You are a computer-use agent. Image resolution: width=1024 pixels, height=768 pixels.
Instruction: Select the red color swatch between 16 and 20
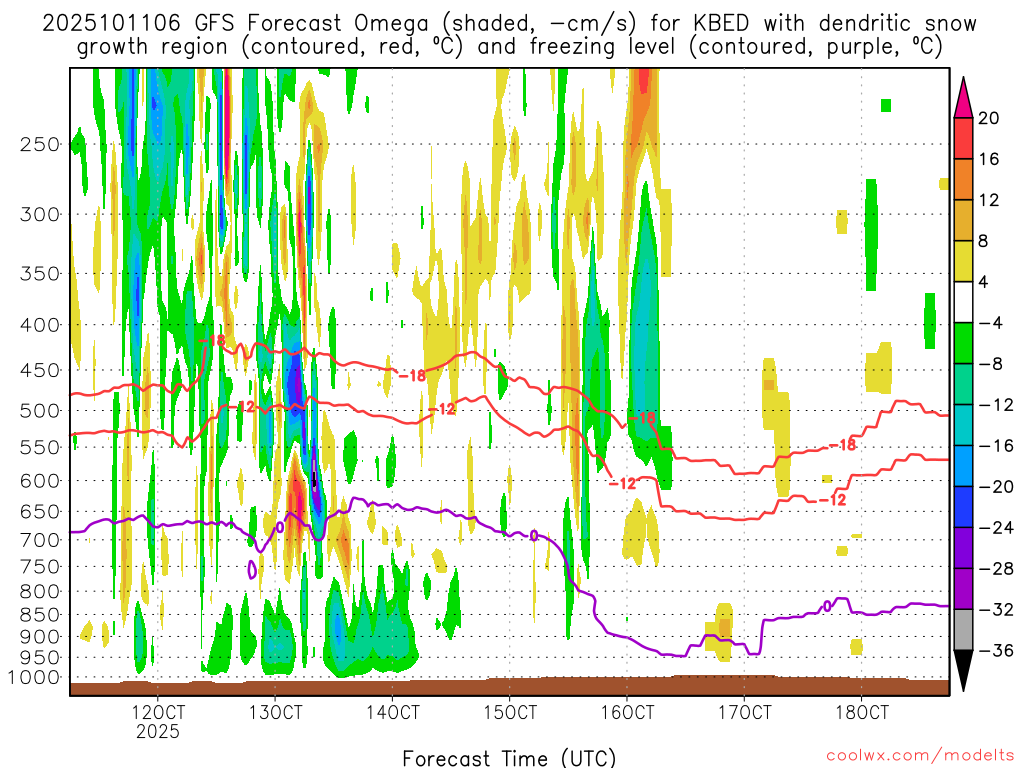[963, 138]
